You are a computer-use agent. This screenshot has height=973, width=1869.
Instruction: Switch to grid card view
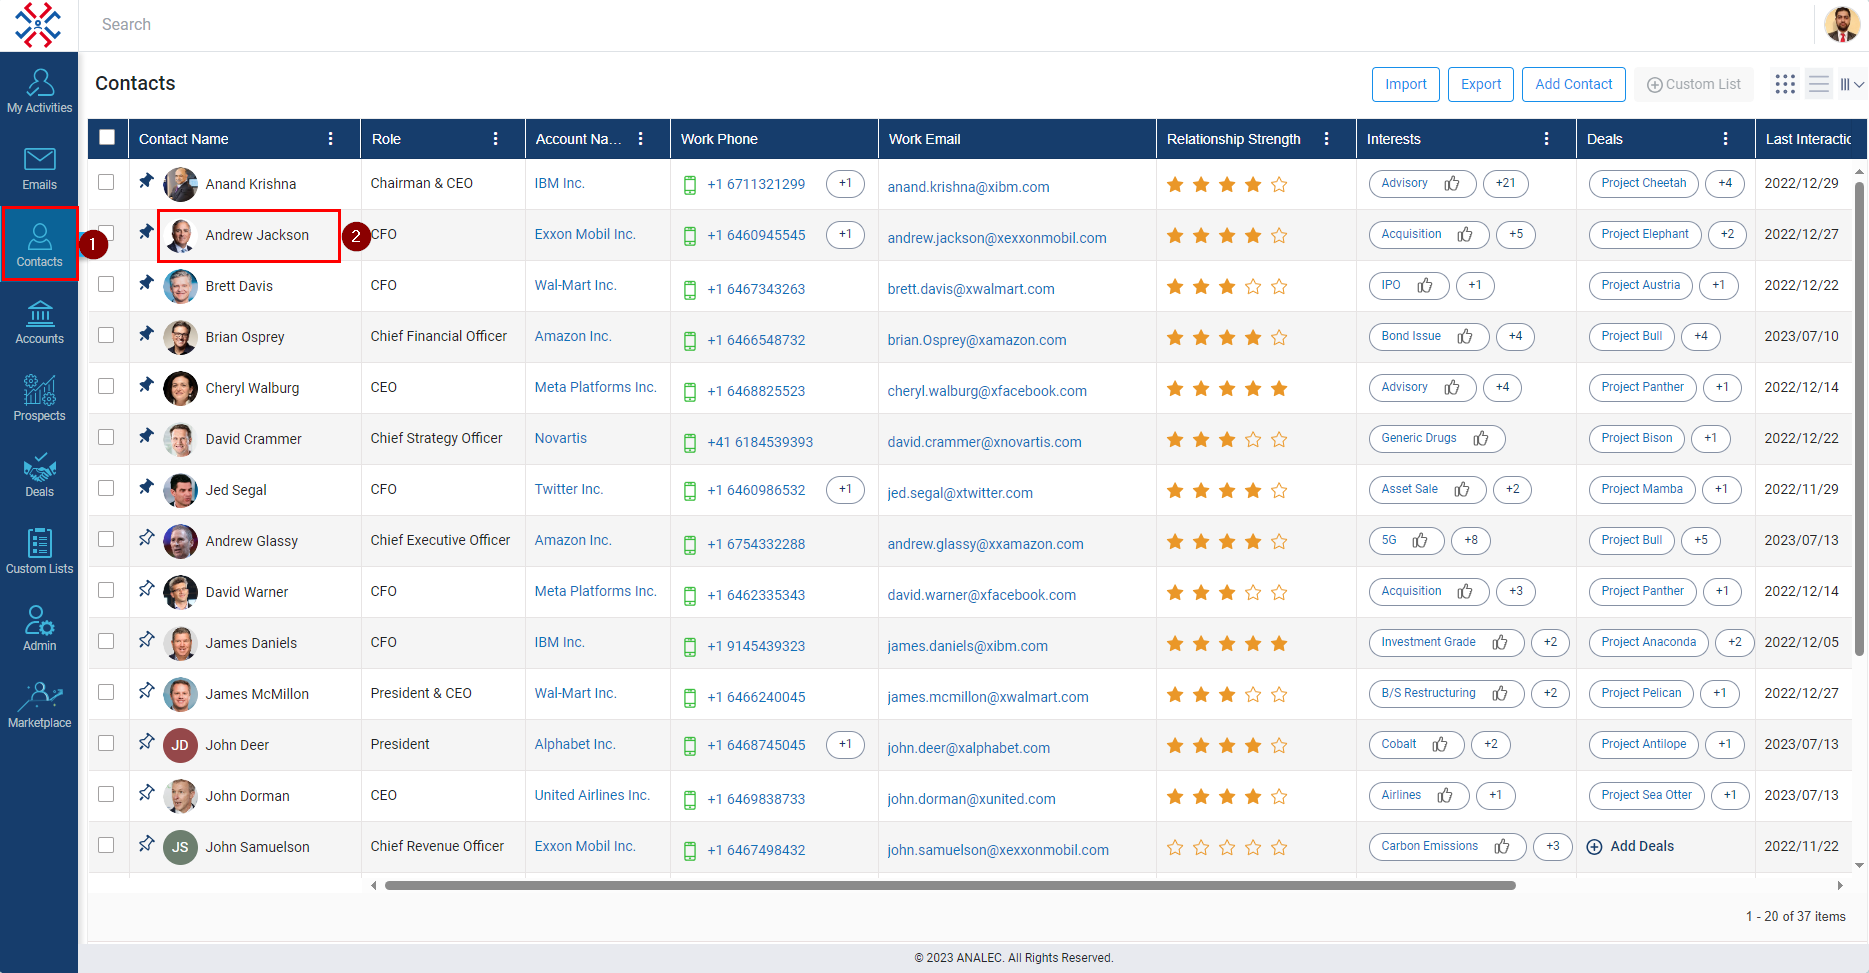(1785, 84)
